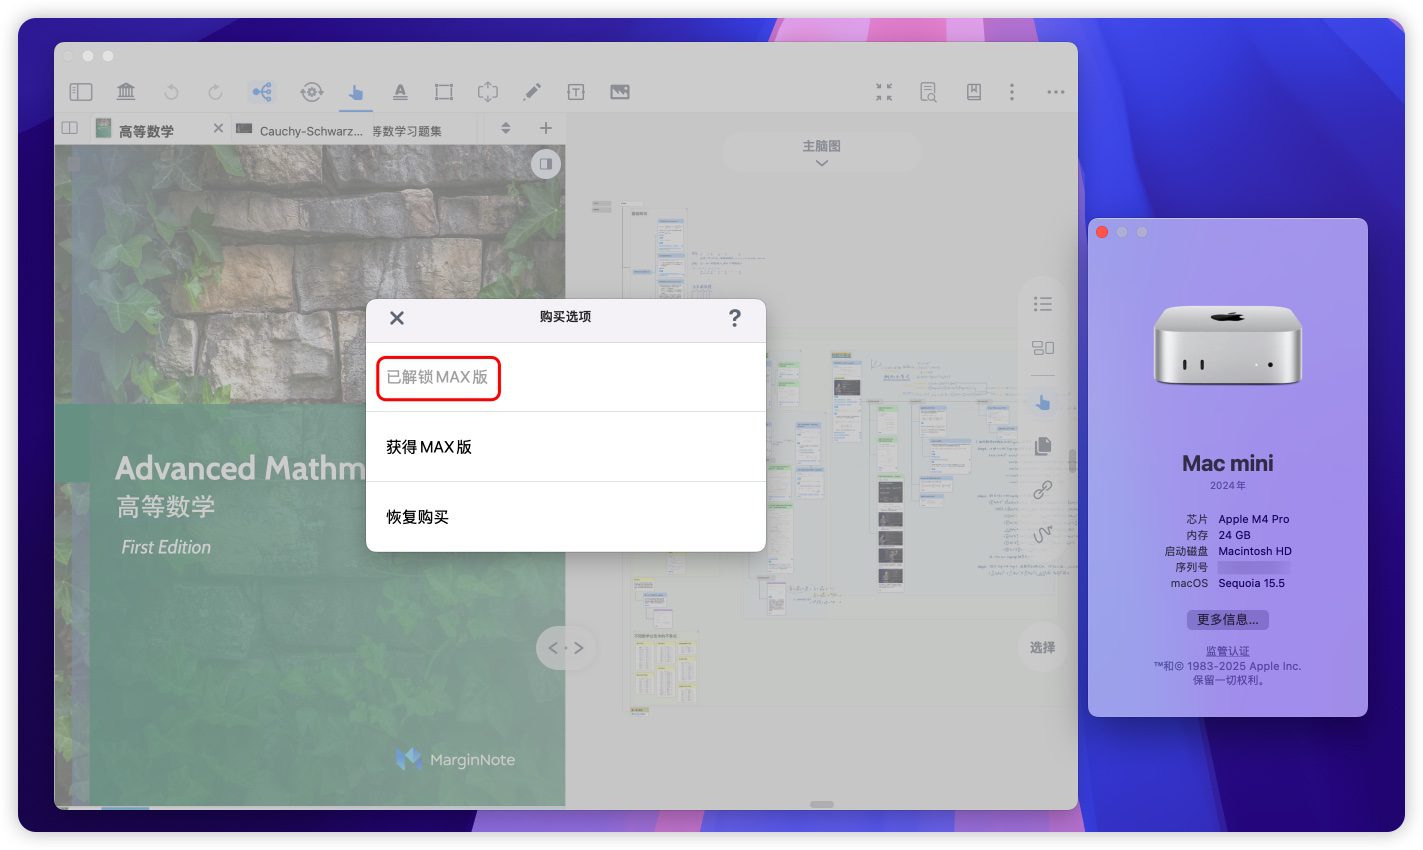Open the library building icon

(126, 92)
